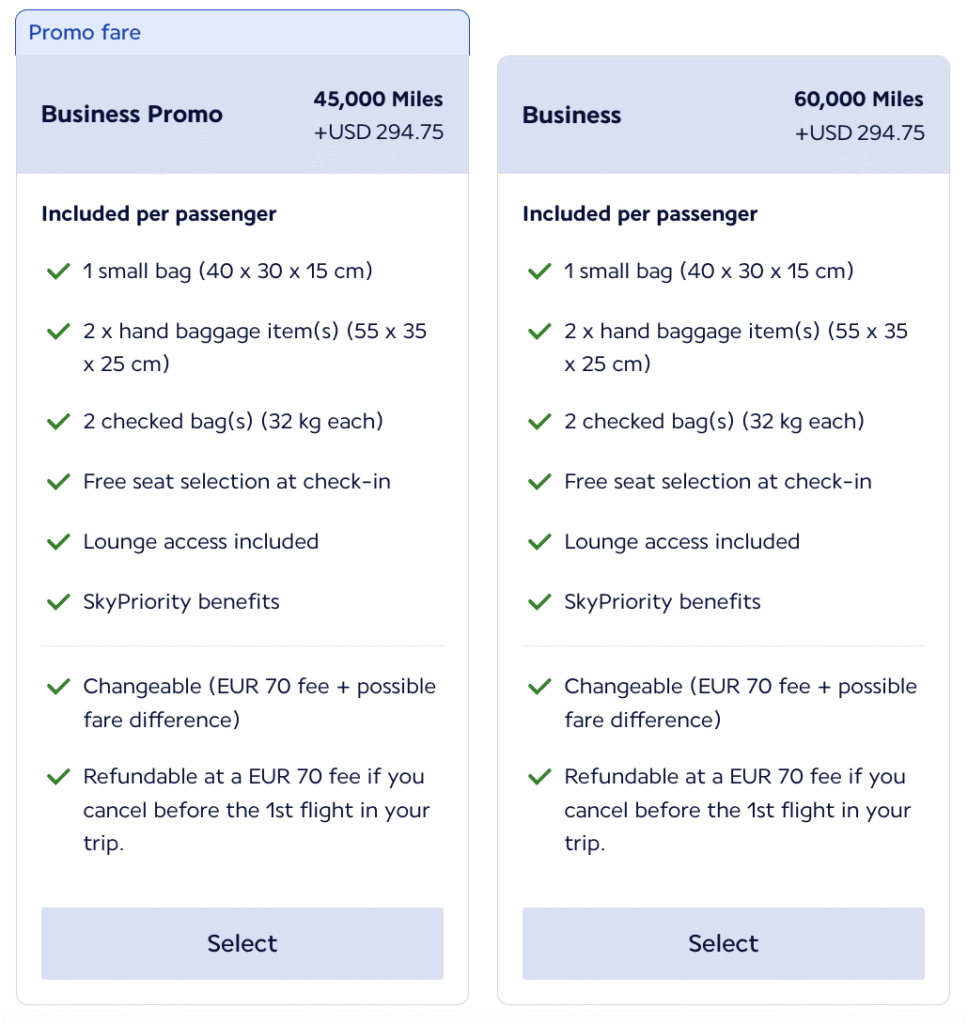Image resolution: width=968 pixels, height=1024 pixels.
Task: Click the Promo fare tab label
Action: [x=85, y=32]
